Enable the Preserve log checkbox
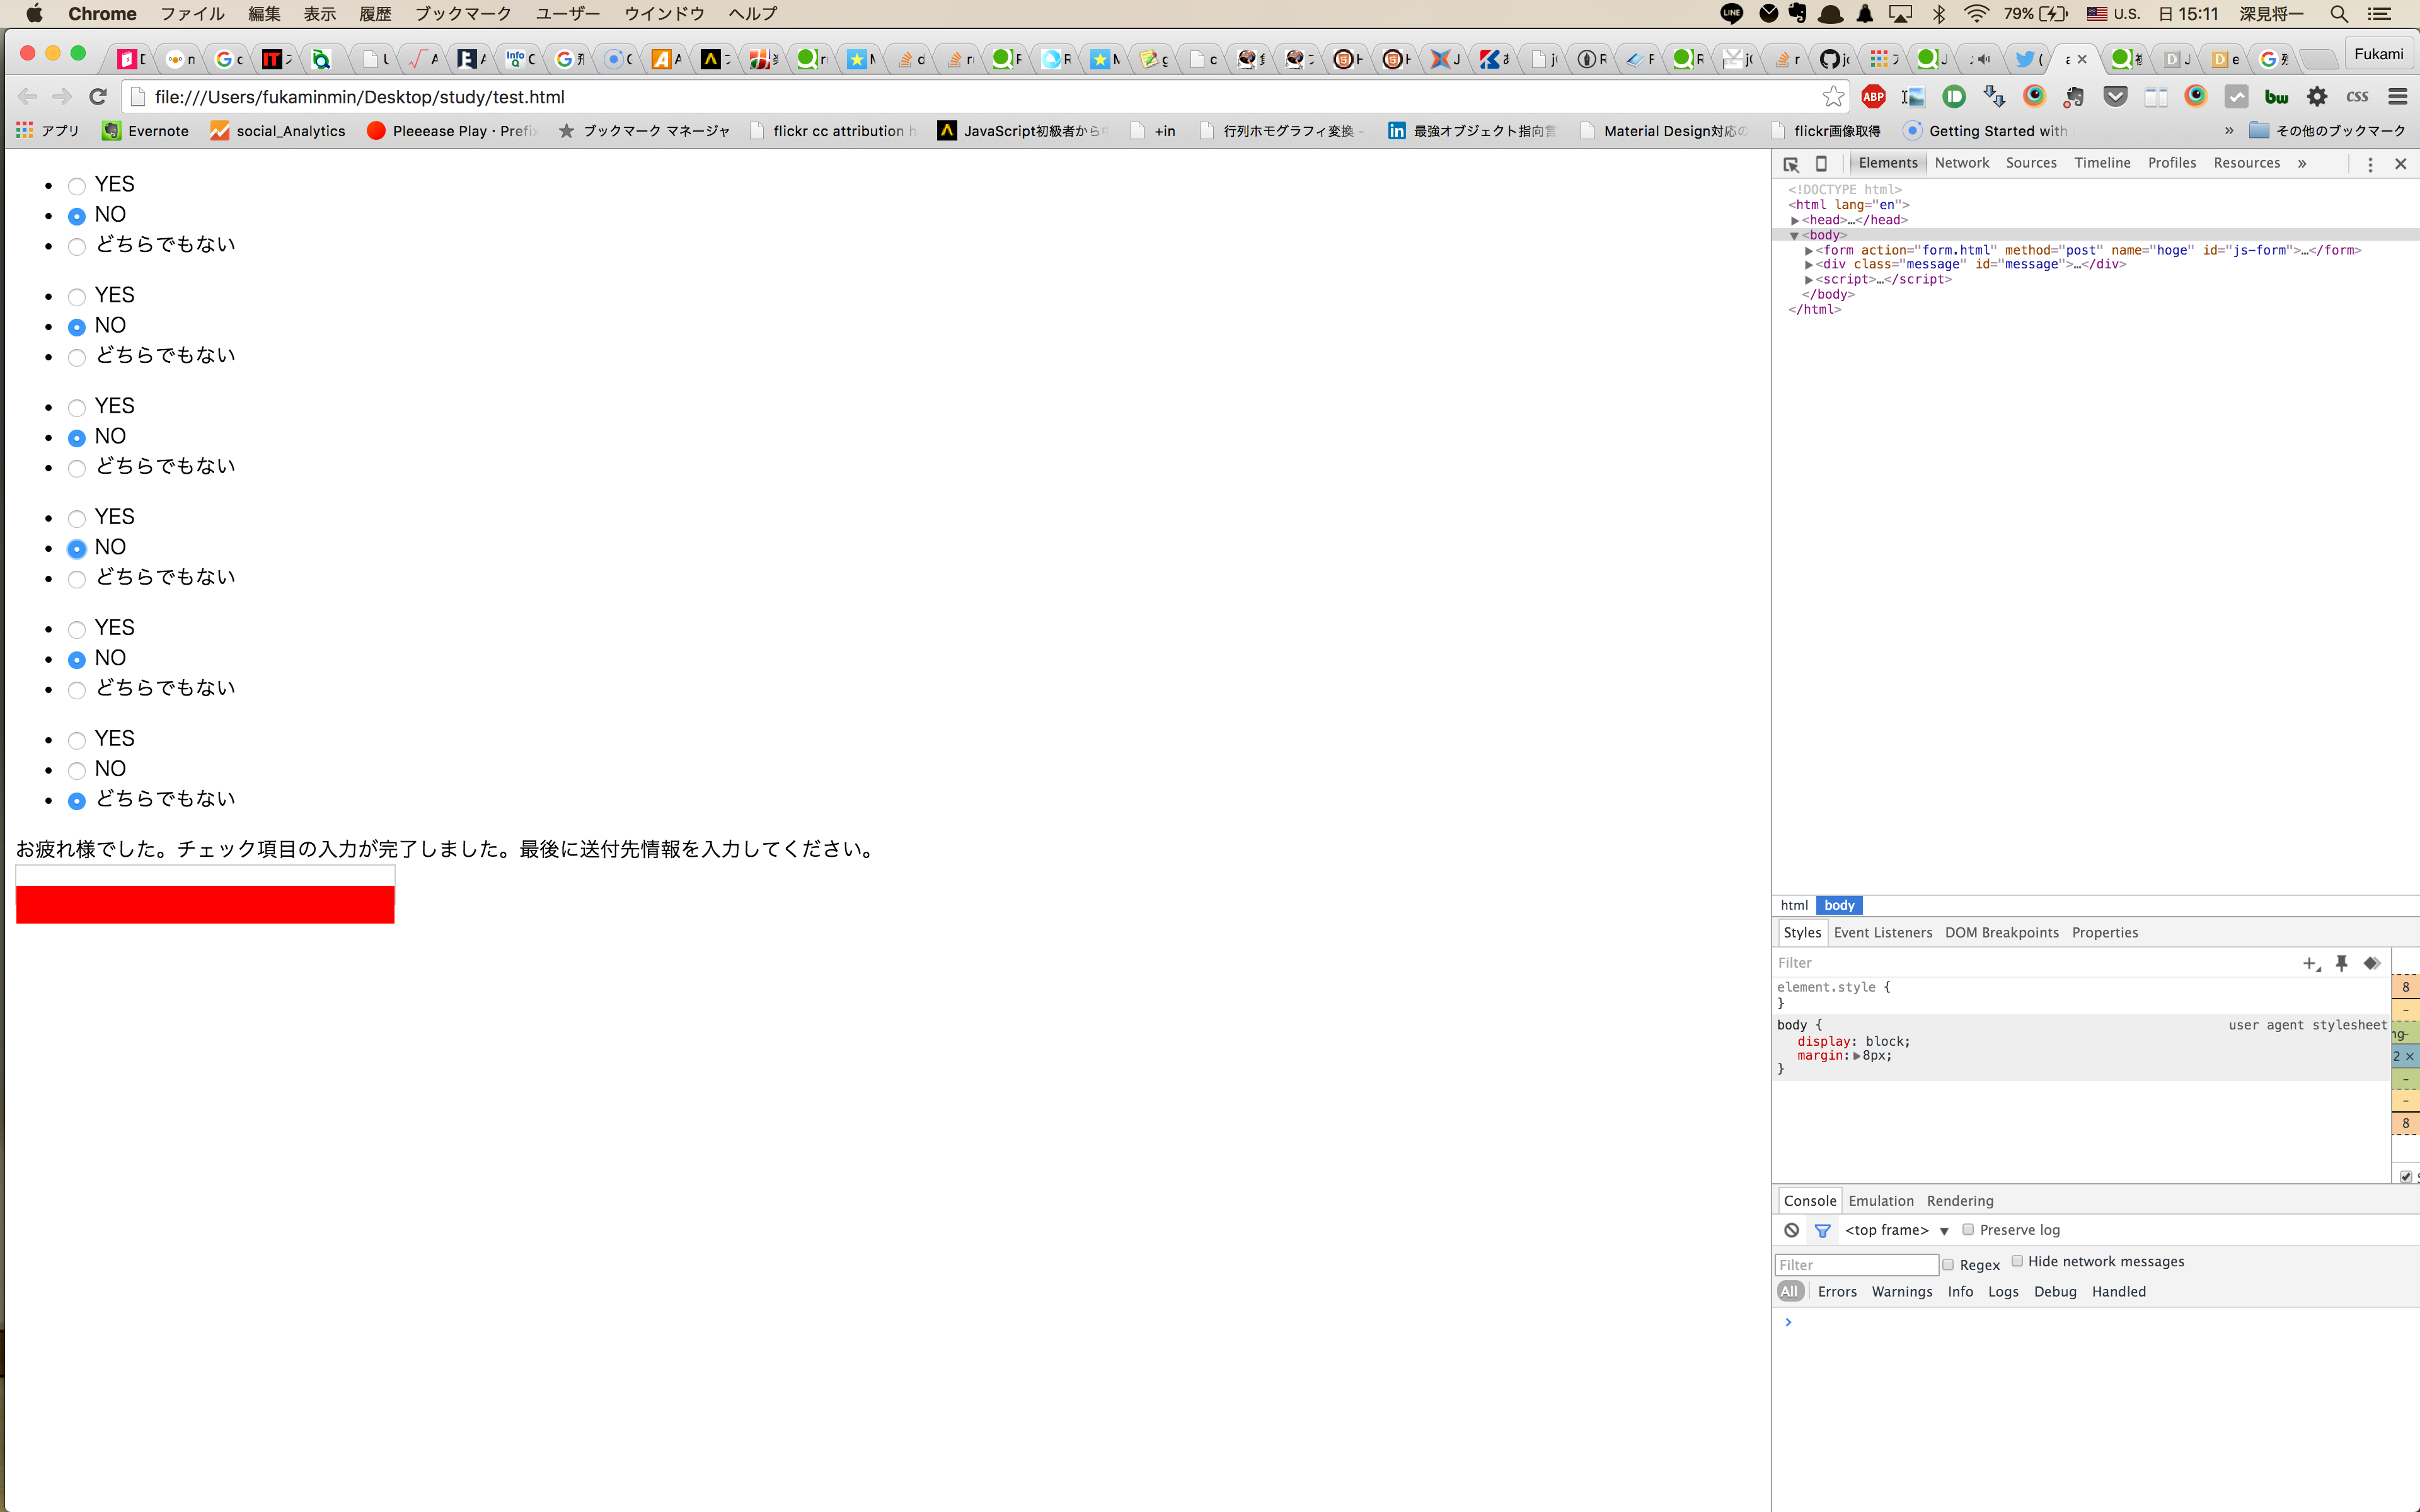Screen dimensions: 2420x1512 1967,1229
